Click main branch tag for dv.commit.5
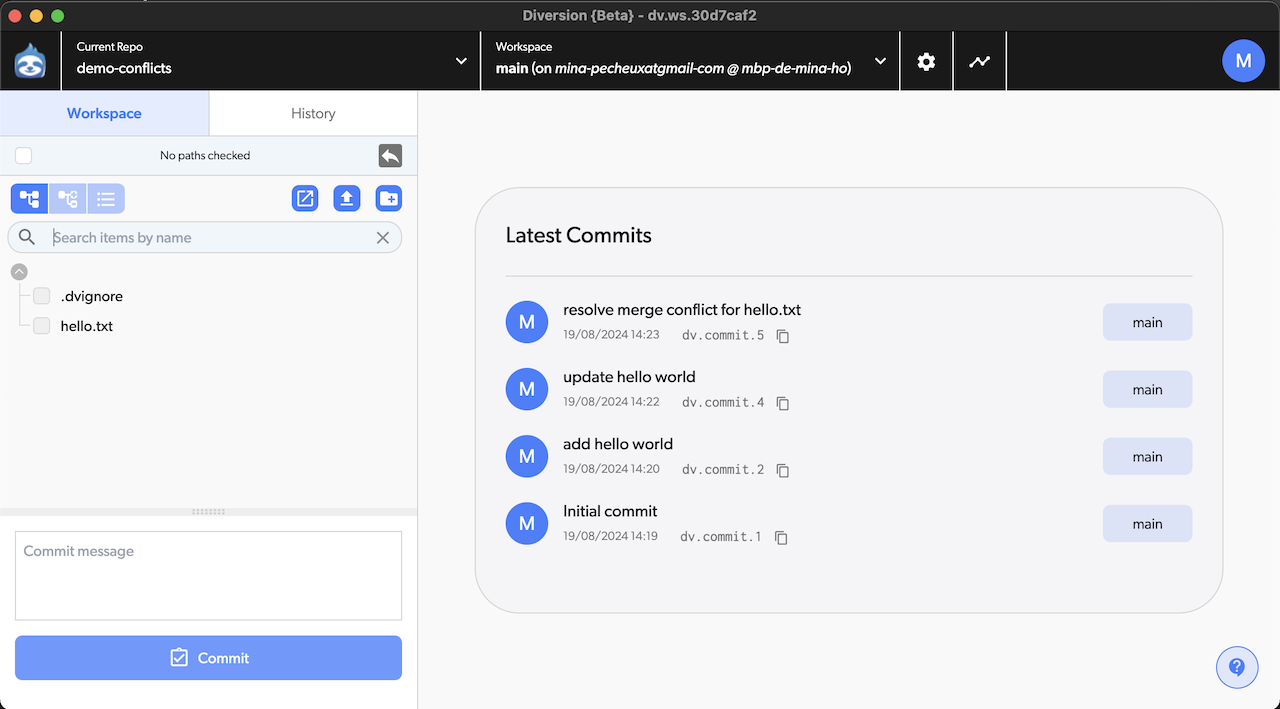 point(1147,322)
